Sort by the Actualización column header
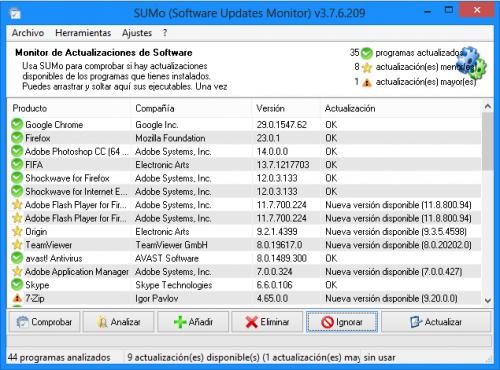This screenshot has width=500, height=370. (401, 108)
